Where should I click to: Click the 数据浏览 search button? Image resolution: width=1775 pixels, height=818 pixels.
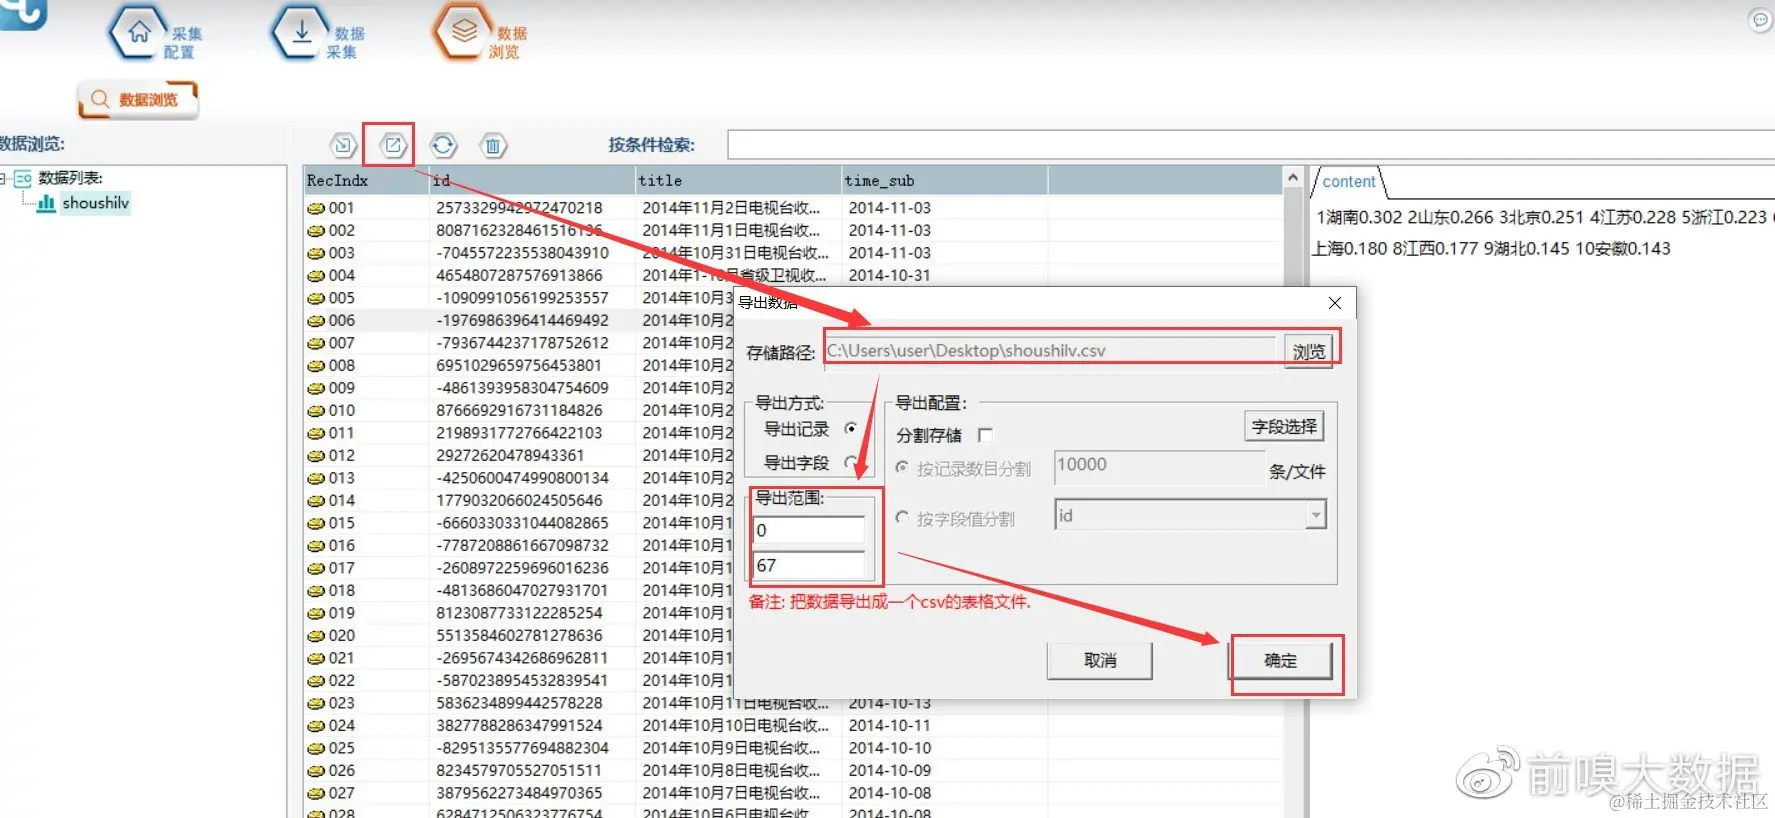[138, 99]
